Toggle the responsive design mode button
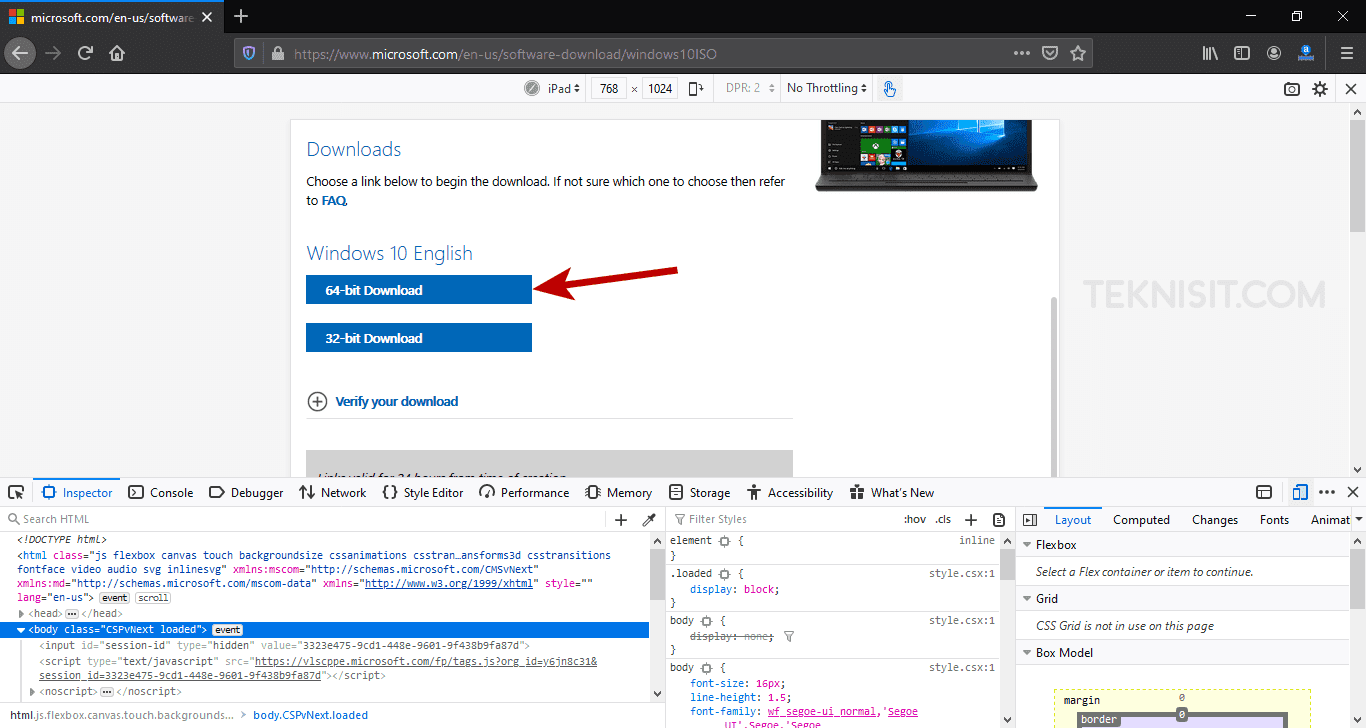Screen dimensions: 1366x728 (x=1300, y=492)
